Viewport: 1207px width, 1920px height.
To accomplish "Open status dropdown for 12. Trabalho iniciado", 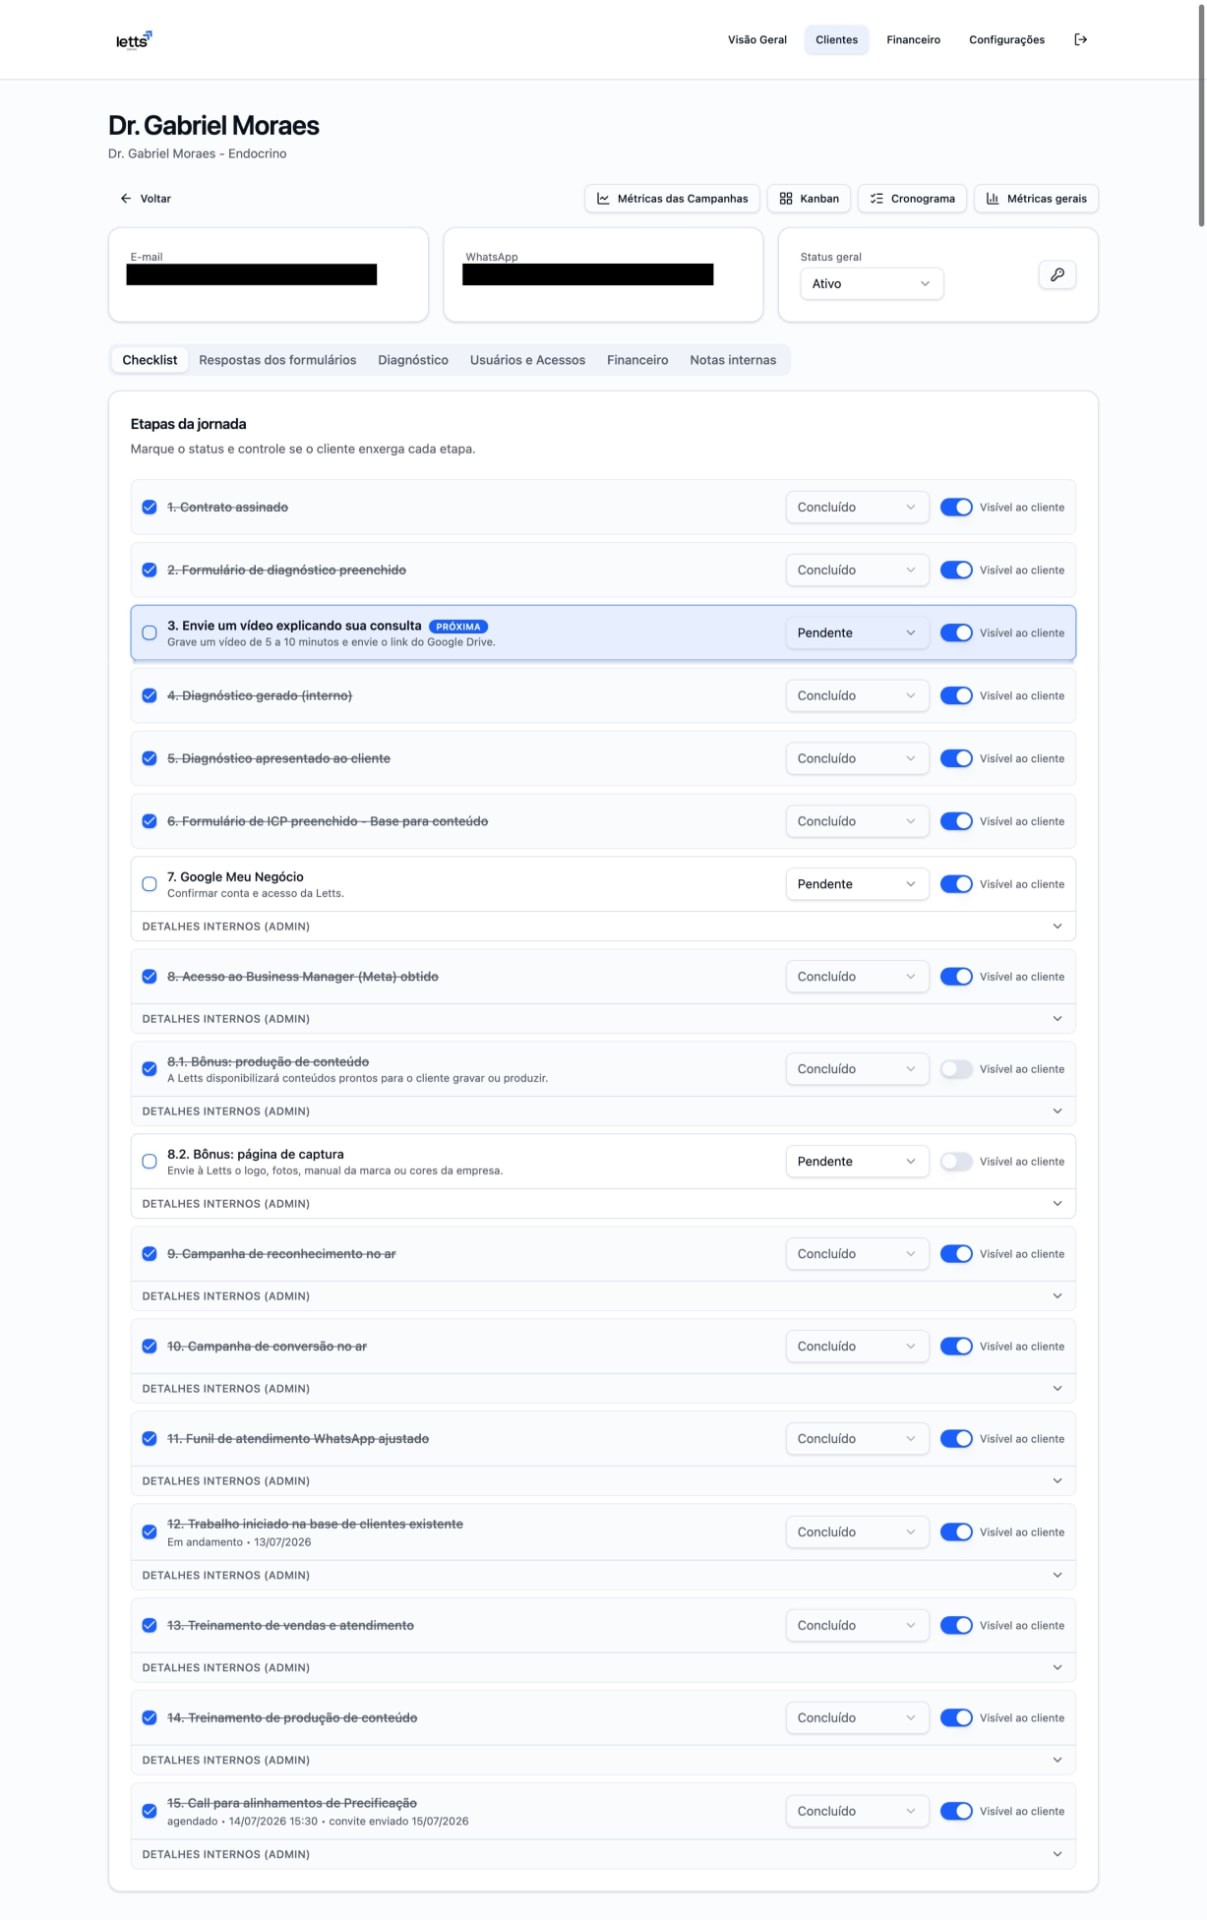I will [857, 1532].
